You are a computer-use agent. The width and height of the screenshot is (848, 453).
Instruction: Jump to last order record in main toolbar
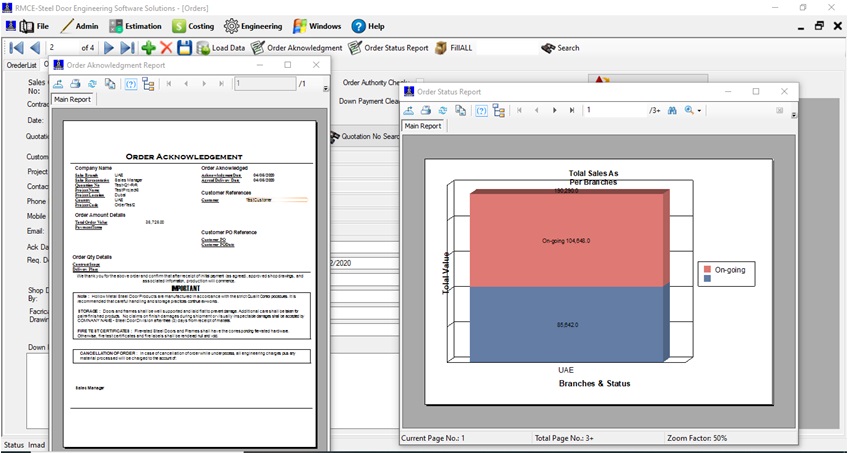pos(128,48)
